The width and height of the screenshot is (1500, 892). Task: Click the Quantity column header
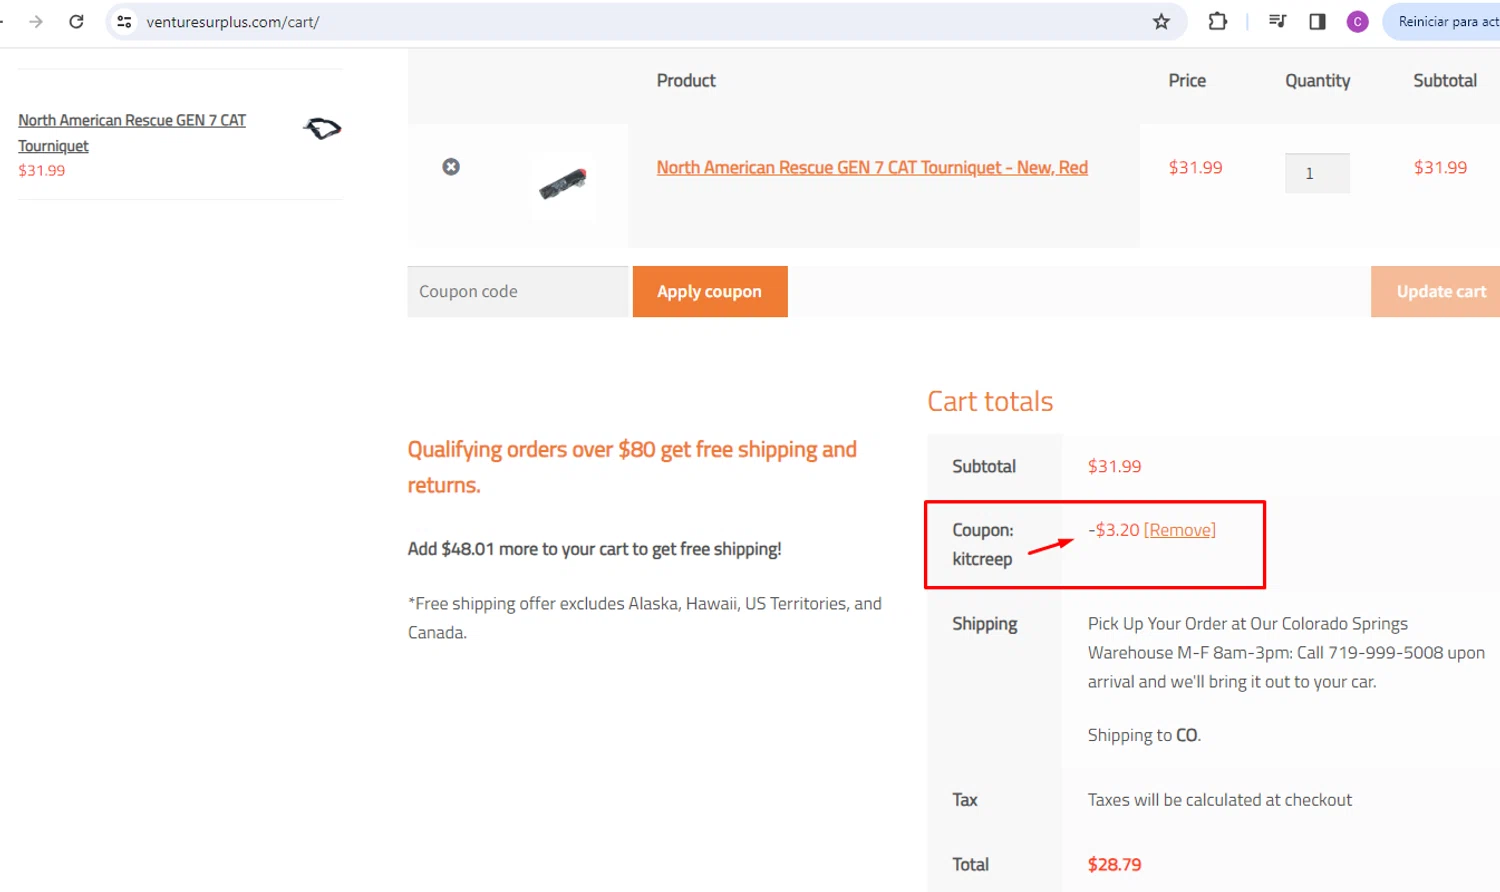[1317, 81]
